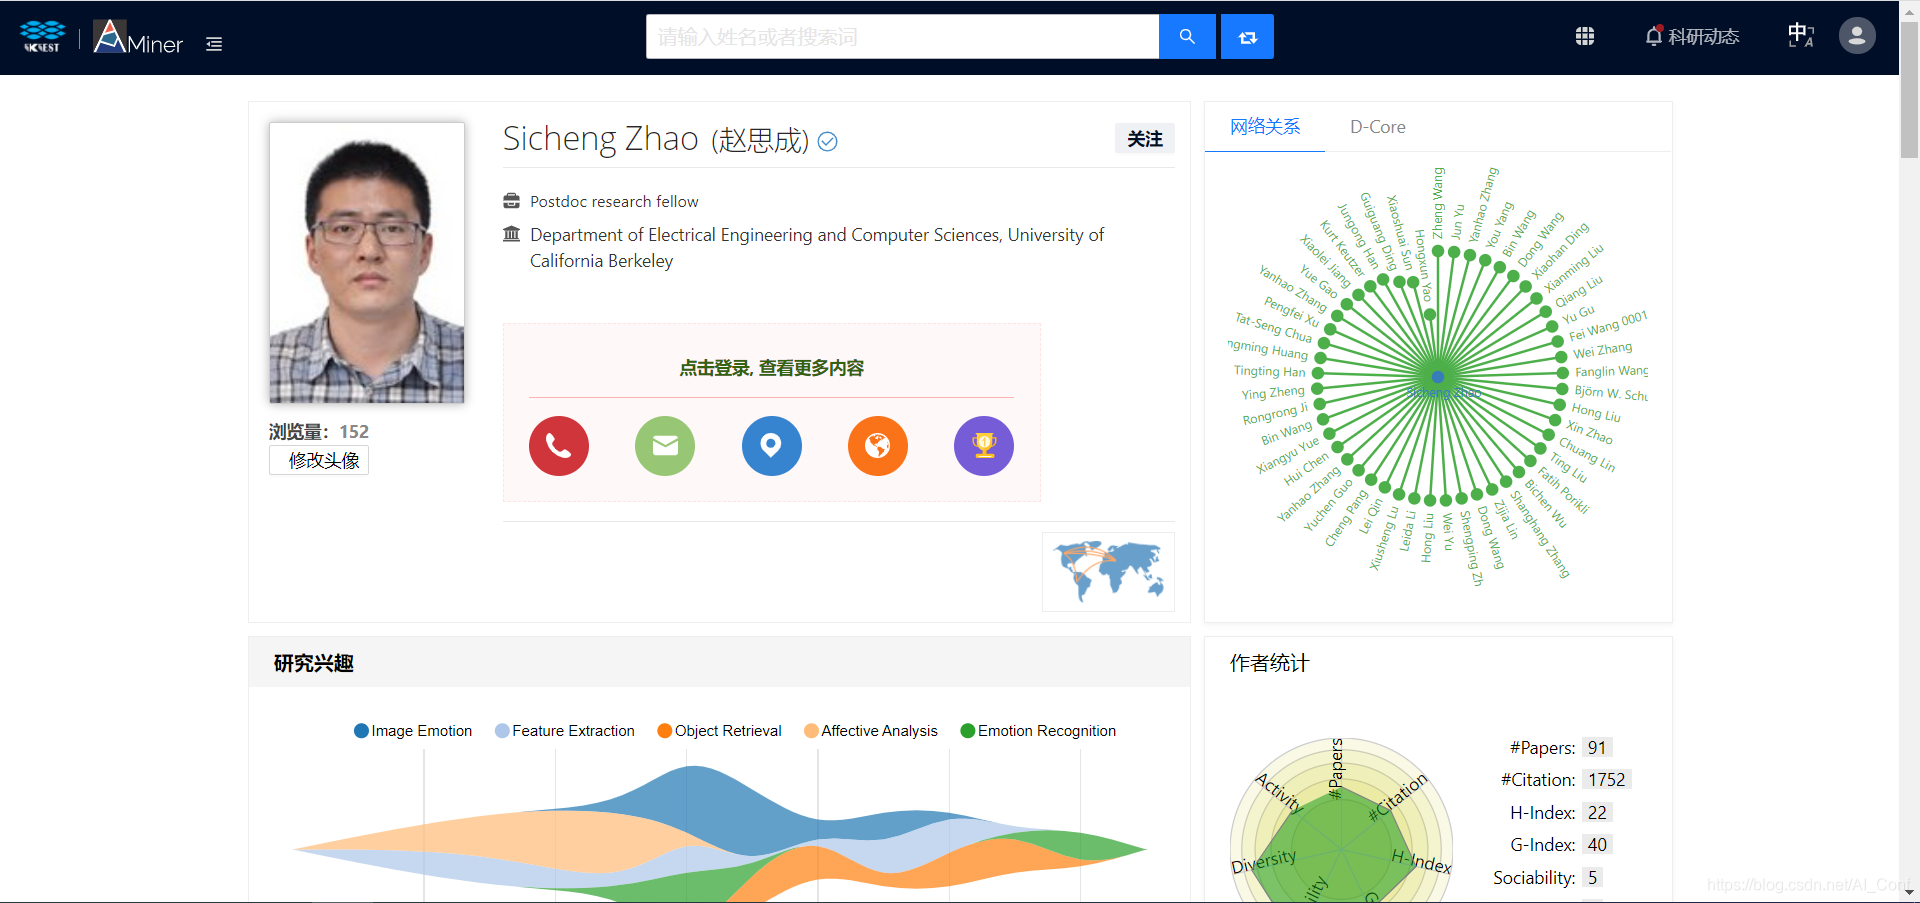Click the red phone contact icon
This screenshot has height=903, width=1920.
tap(559, 446)
